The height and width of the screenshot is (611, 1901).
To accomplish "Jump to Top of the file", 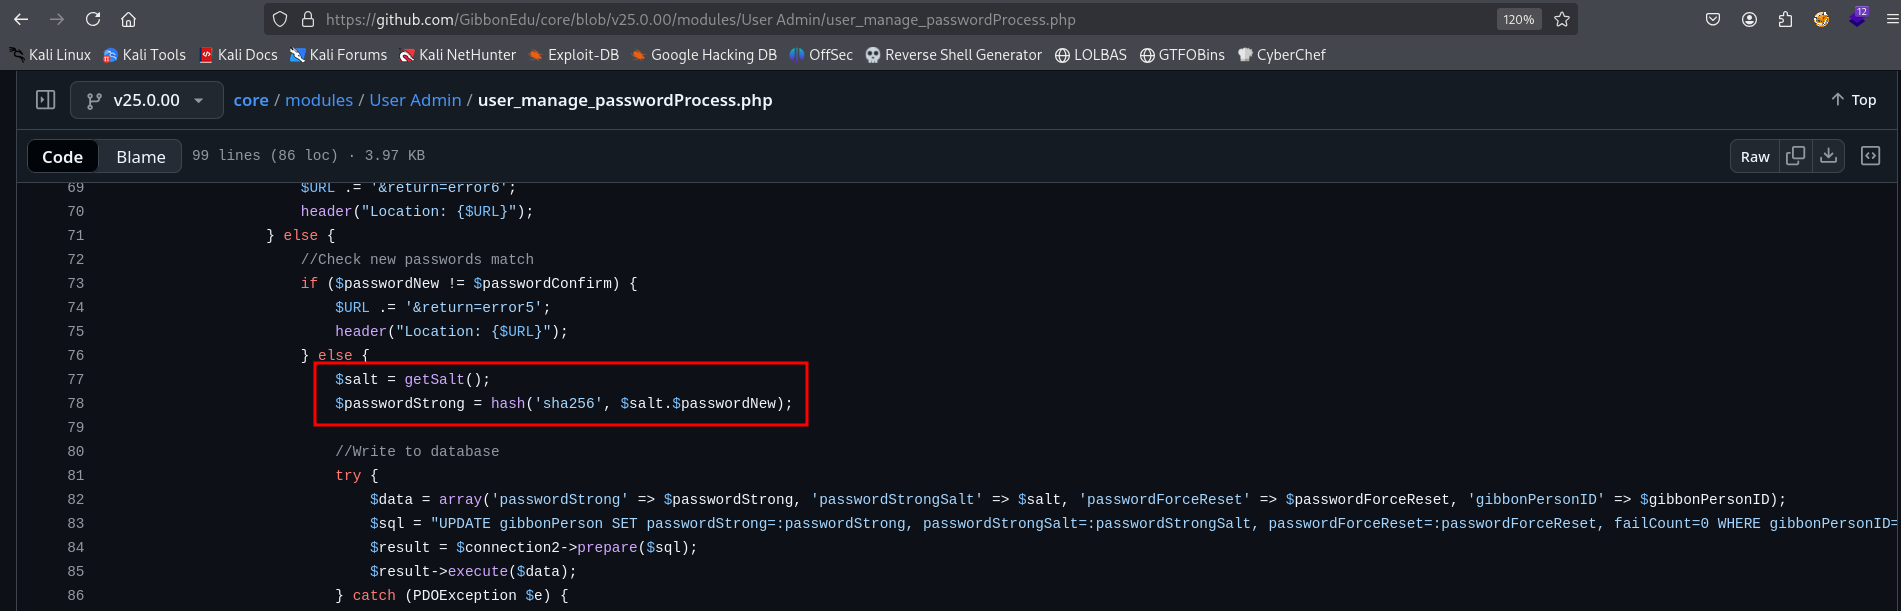I will pyautogui.click(x=1853, y=100).
